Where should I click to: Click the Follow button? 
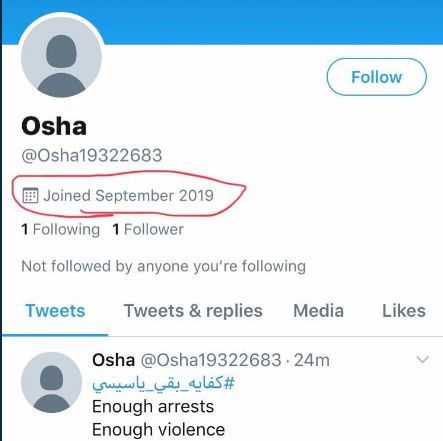(x=376, y=77)
